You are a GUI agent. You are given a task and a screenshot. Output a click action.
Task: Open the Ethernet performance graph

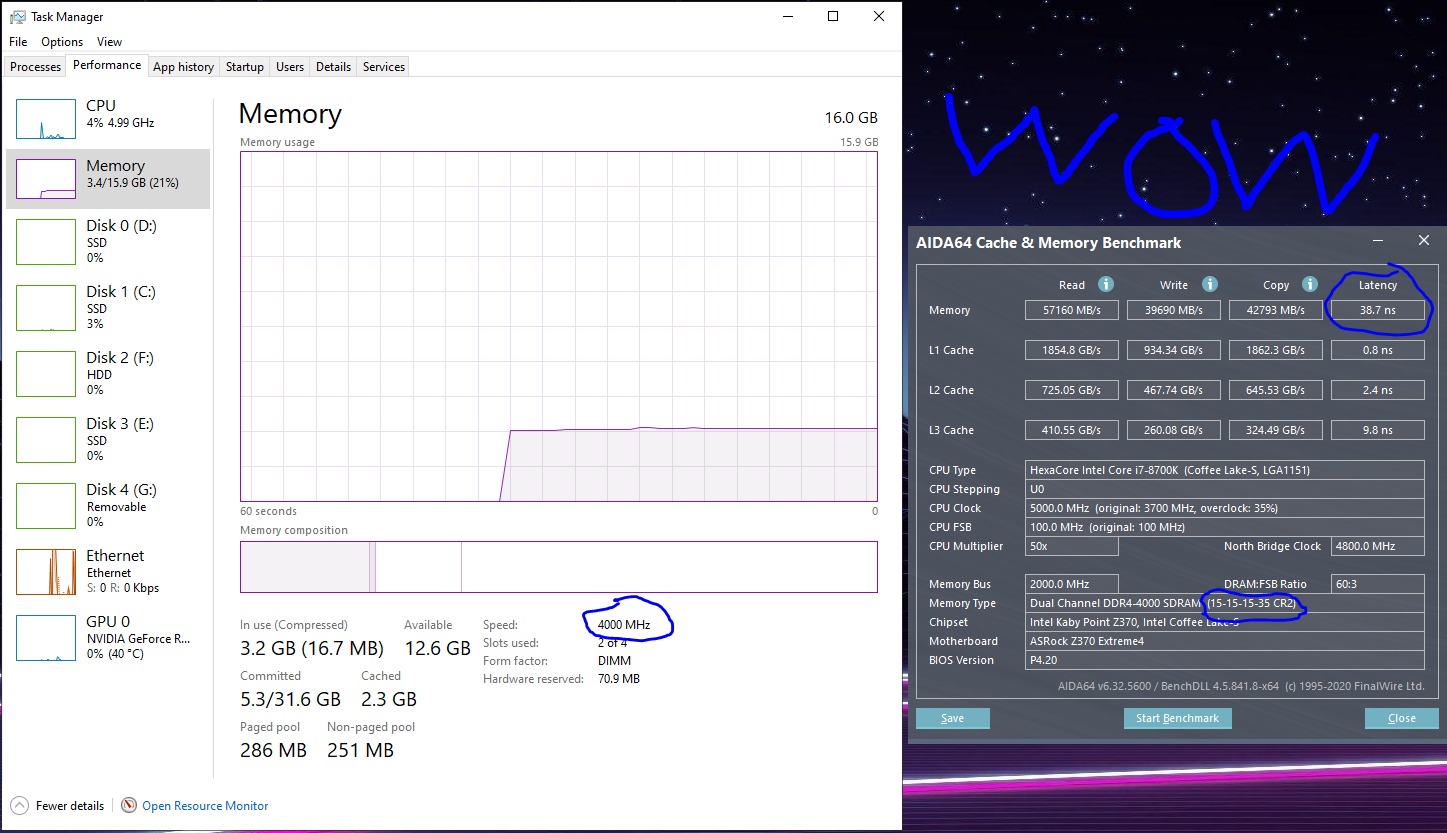[x=46, y=571]
